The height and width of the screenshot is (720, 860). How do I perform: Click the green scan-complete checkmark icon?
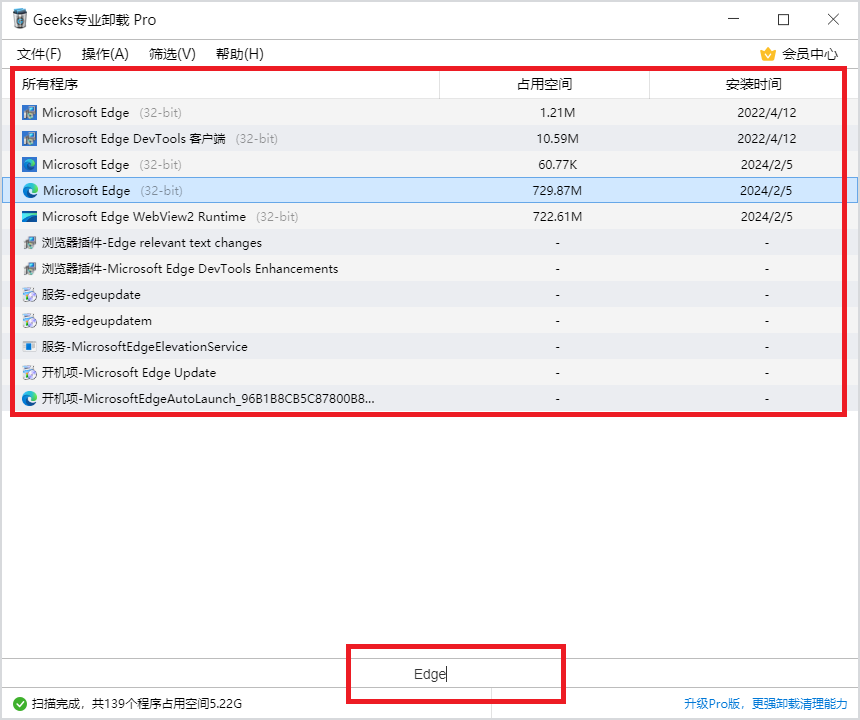pyautogui.click(x=20, y=704)
